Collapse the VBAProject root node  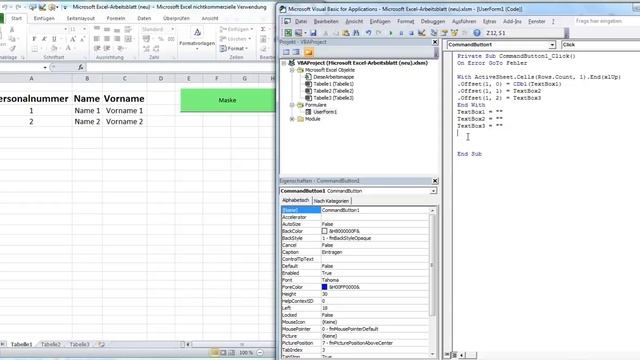284,63
